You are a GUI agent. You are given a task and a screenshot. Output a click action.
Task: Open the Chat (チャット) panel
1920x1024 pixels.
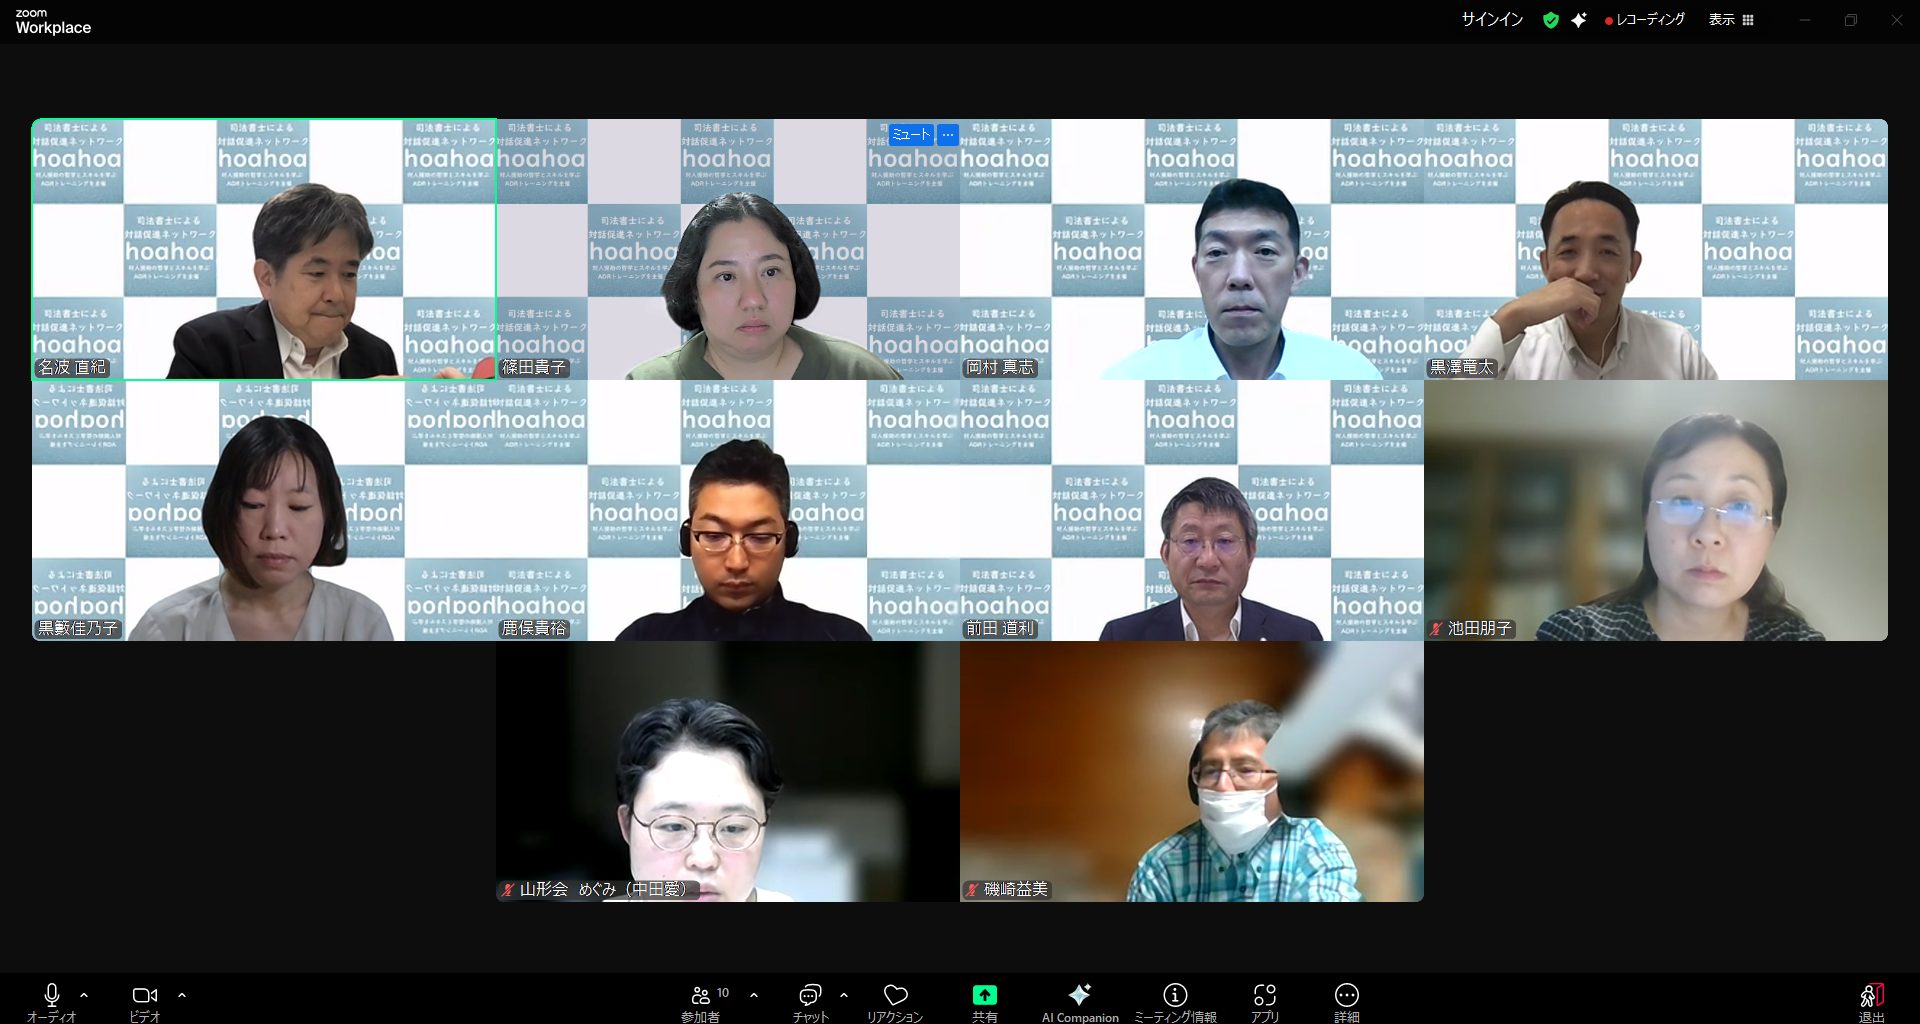pyautogui.click(x=810, y=1002)
